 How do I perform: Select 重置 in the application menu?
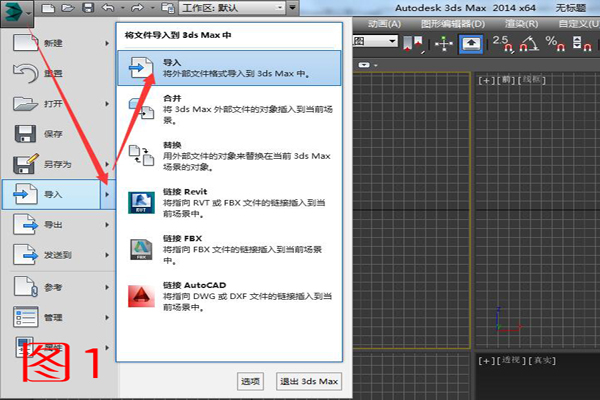tap(59, 73)
